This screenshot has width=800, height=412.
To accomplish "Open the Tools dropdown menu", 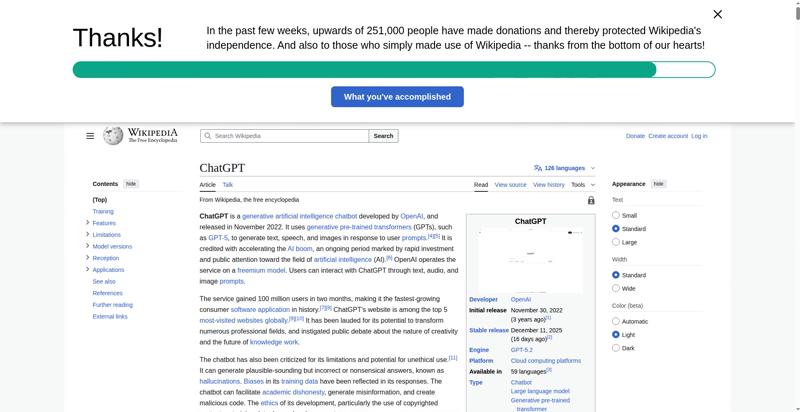I will [x=581, y=185].
